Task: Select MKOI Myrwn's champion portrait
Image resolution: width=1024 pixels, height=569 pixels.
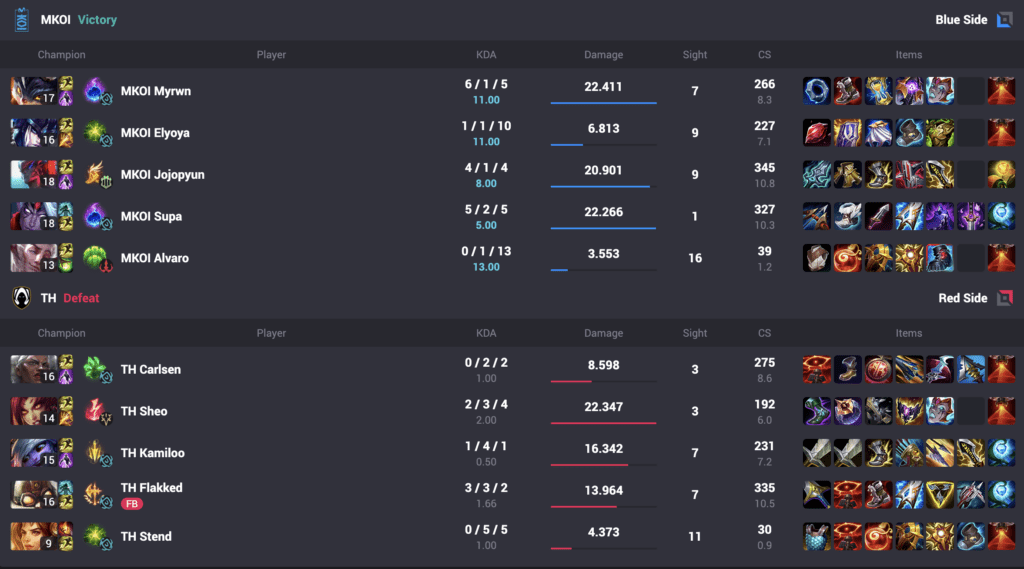Action: tap(33, 91)
